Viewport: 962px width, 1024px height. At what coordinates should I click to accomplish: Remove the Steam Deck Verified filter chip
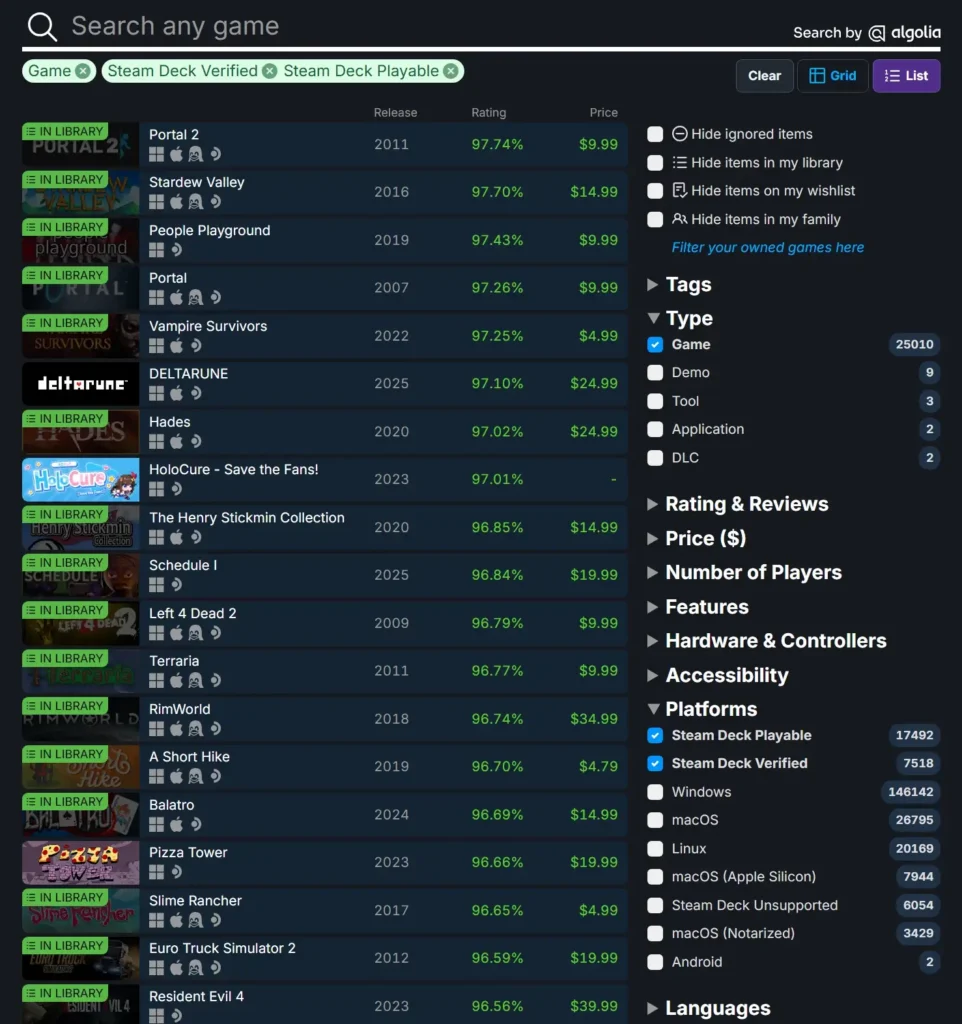[270, 71]
